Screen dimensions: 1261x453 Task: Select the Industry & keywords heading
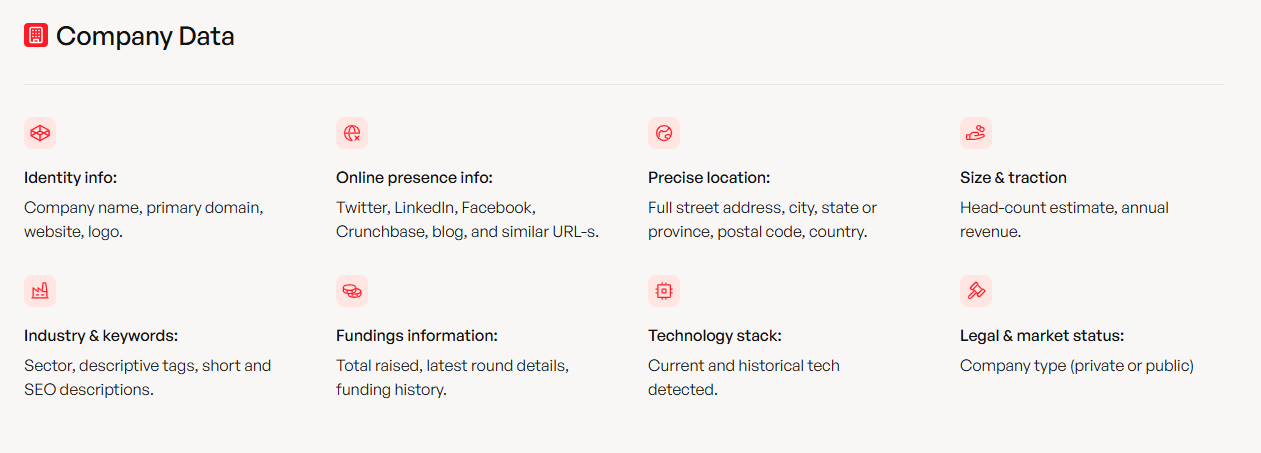pos(101,336)
